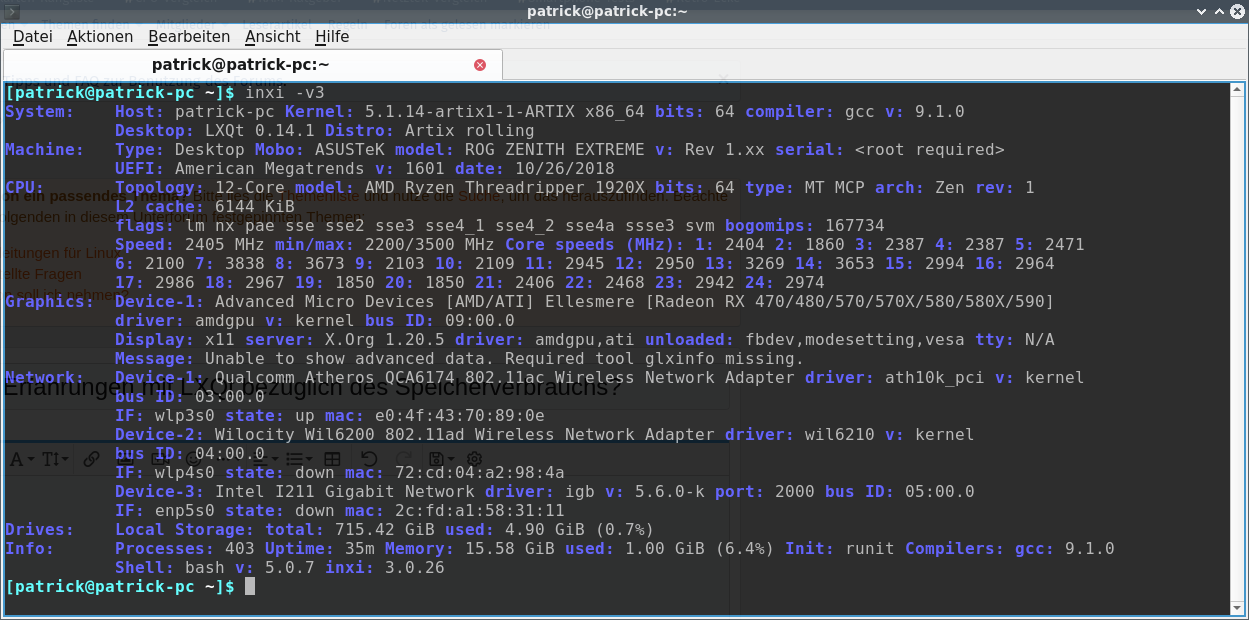
Task: Click the adapter name "Wilocity Wil6200"
Action: [x=295, y=434]
